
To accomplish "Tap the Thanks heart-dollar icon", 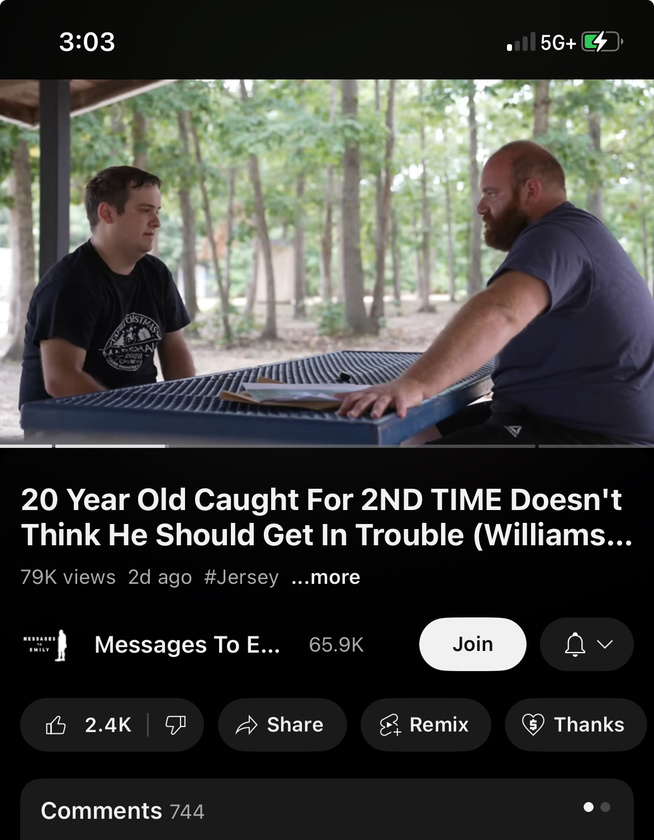I will click(533, 725).
